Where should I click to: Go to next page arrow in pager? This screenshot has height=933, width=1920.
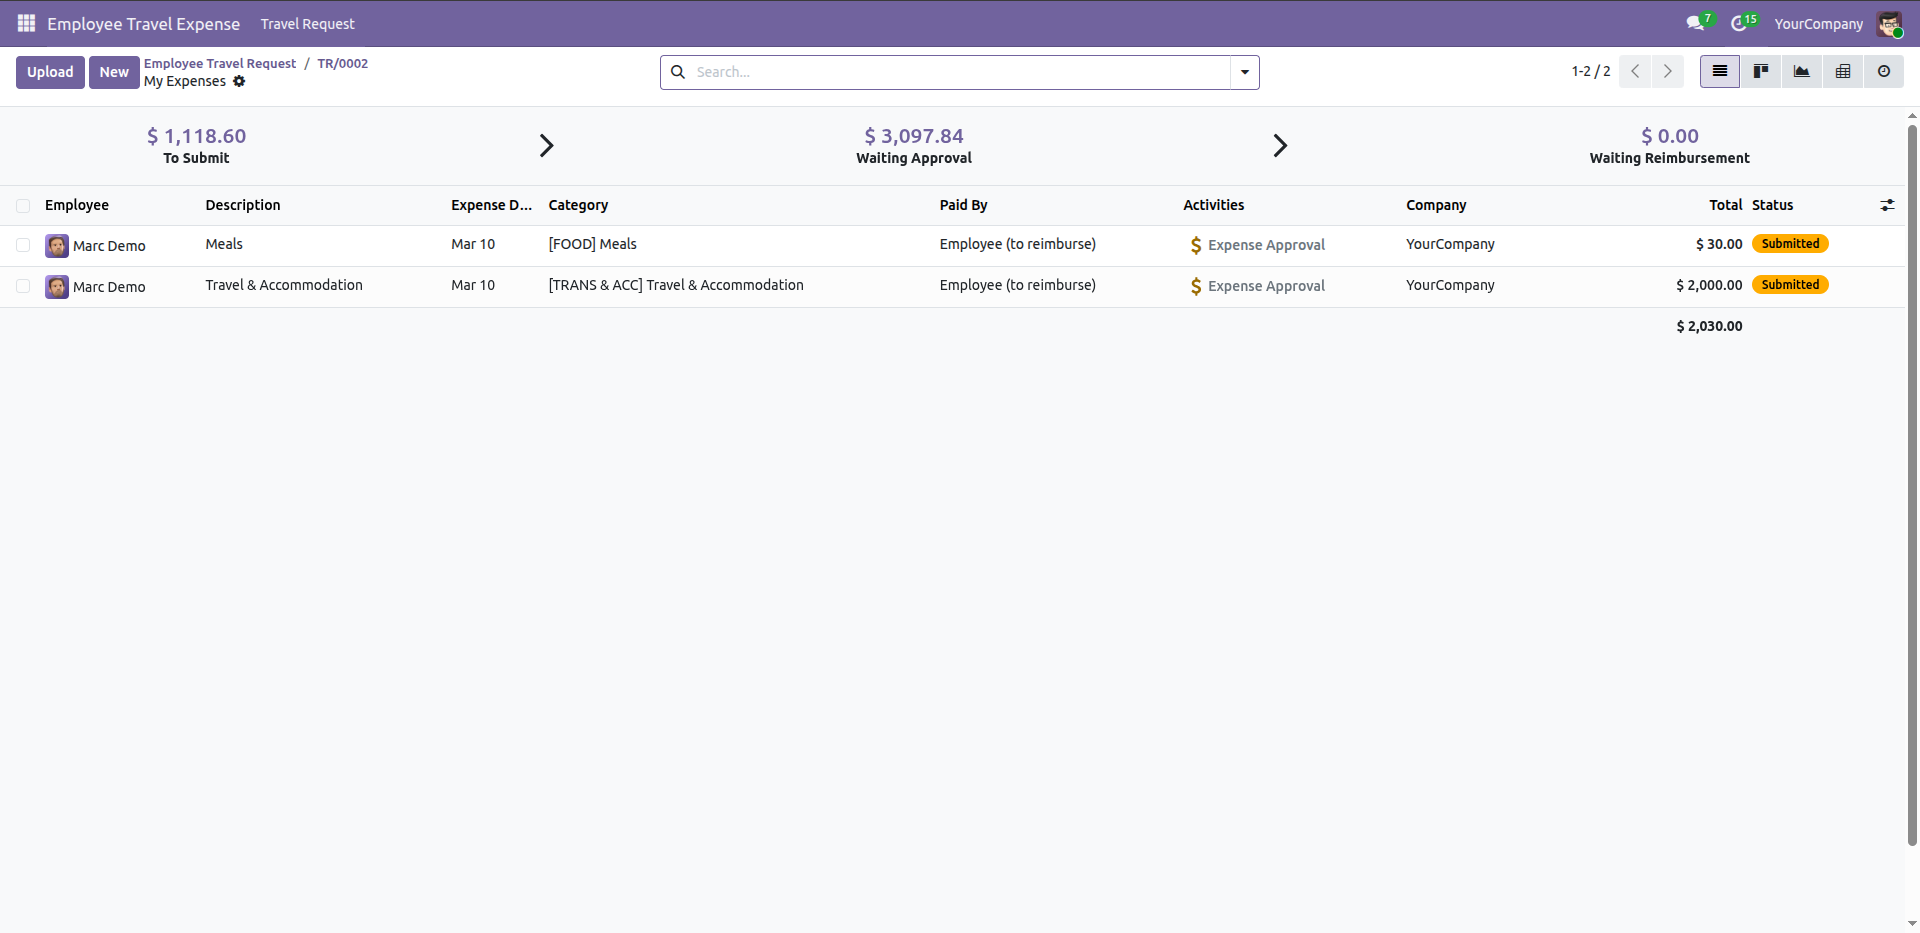tap(1668, 72)
